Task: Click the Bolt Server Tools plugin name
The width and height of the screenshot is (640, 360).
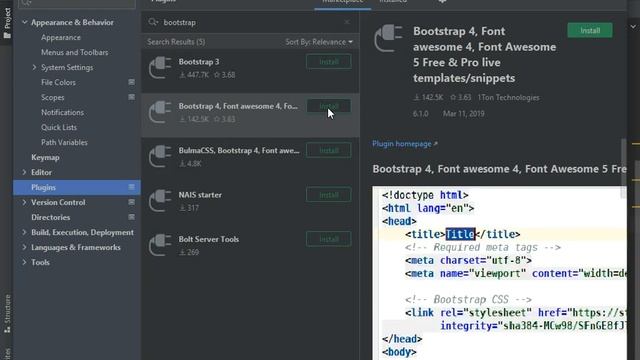Action: 209,239
